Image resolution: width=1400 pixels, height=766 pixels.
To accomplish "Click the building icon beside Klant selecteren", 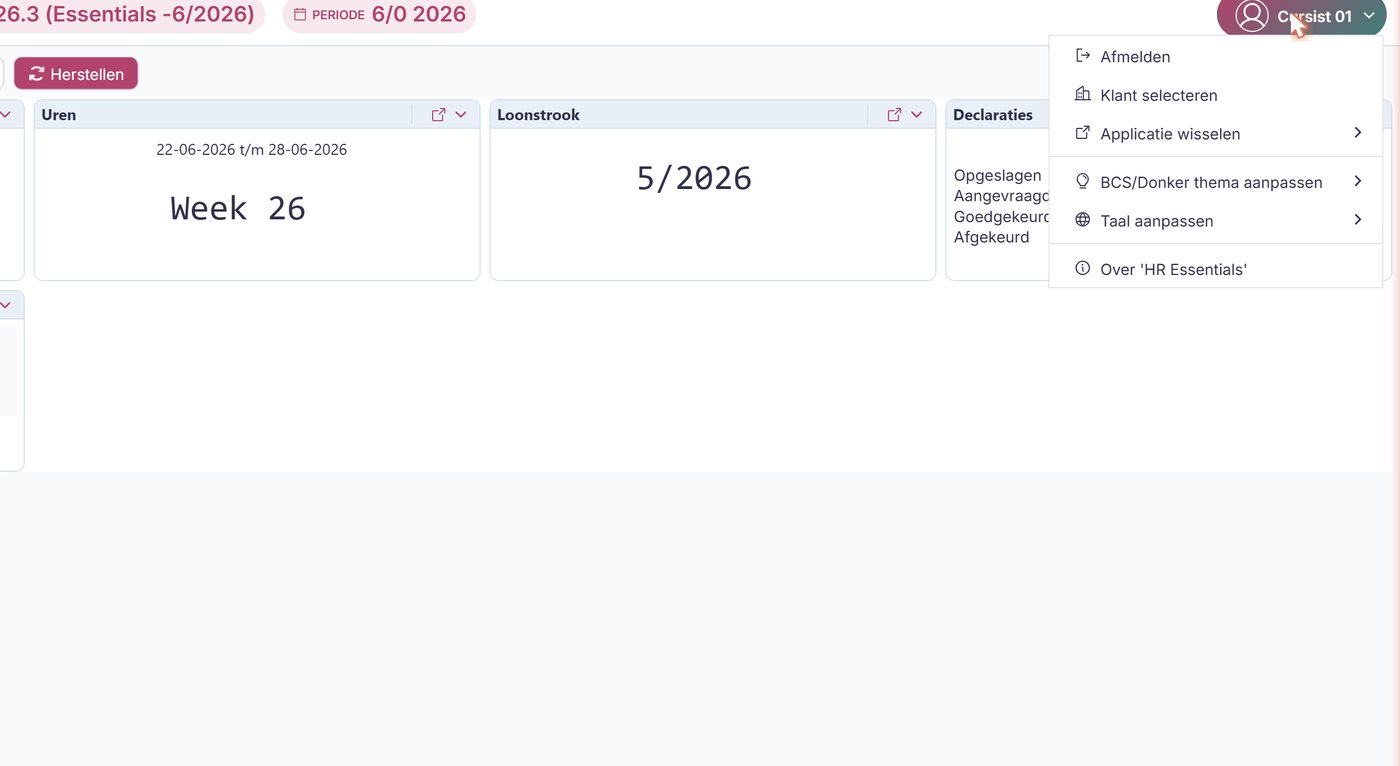I will pos(1082,94).
